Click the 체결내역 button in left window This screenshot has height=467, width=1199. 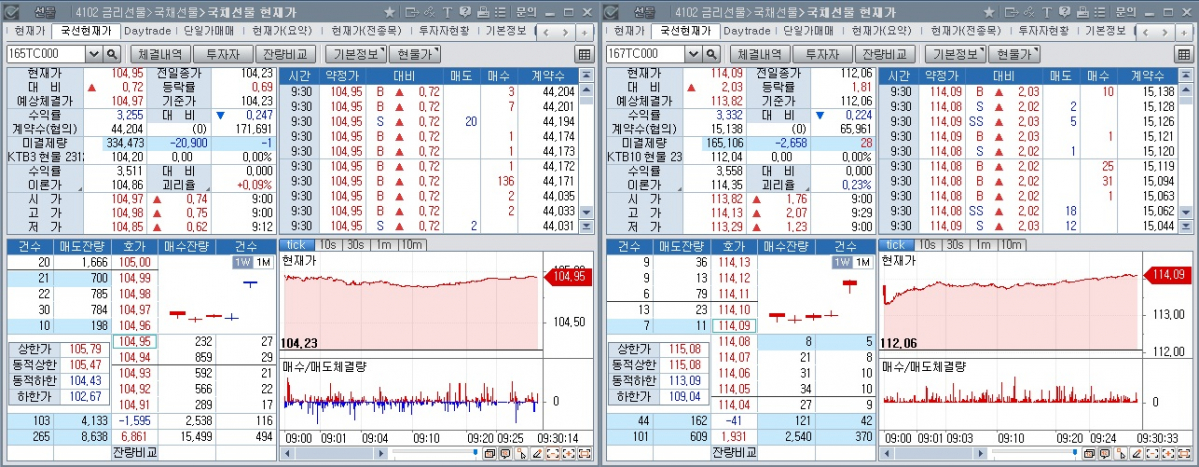pyautogui.click(x=160, y=54)
